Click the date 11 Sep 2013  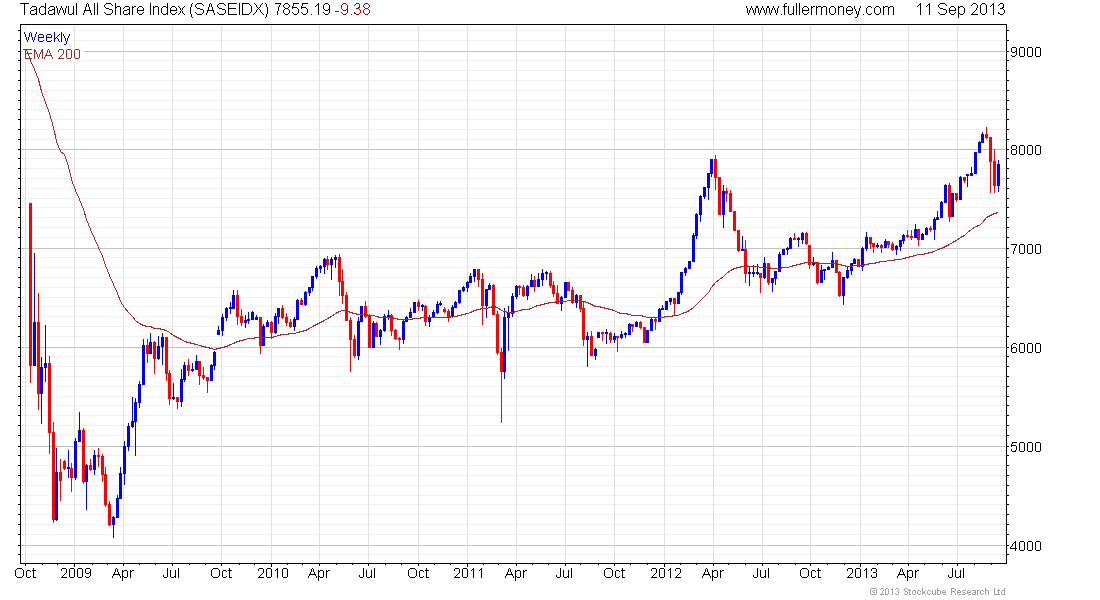pyautogui.click(x=960, y=10)
